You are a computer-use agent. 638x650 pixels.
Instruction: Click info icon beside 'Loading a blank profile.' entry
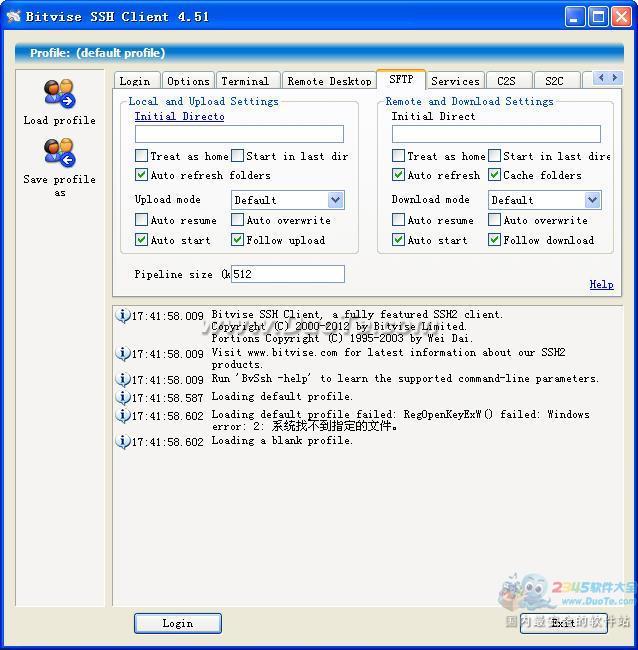coord(122,441)
